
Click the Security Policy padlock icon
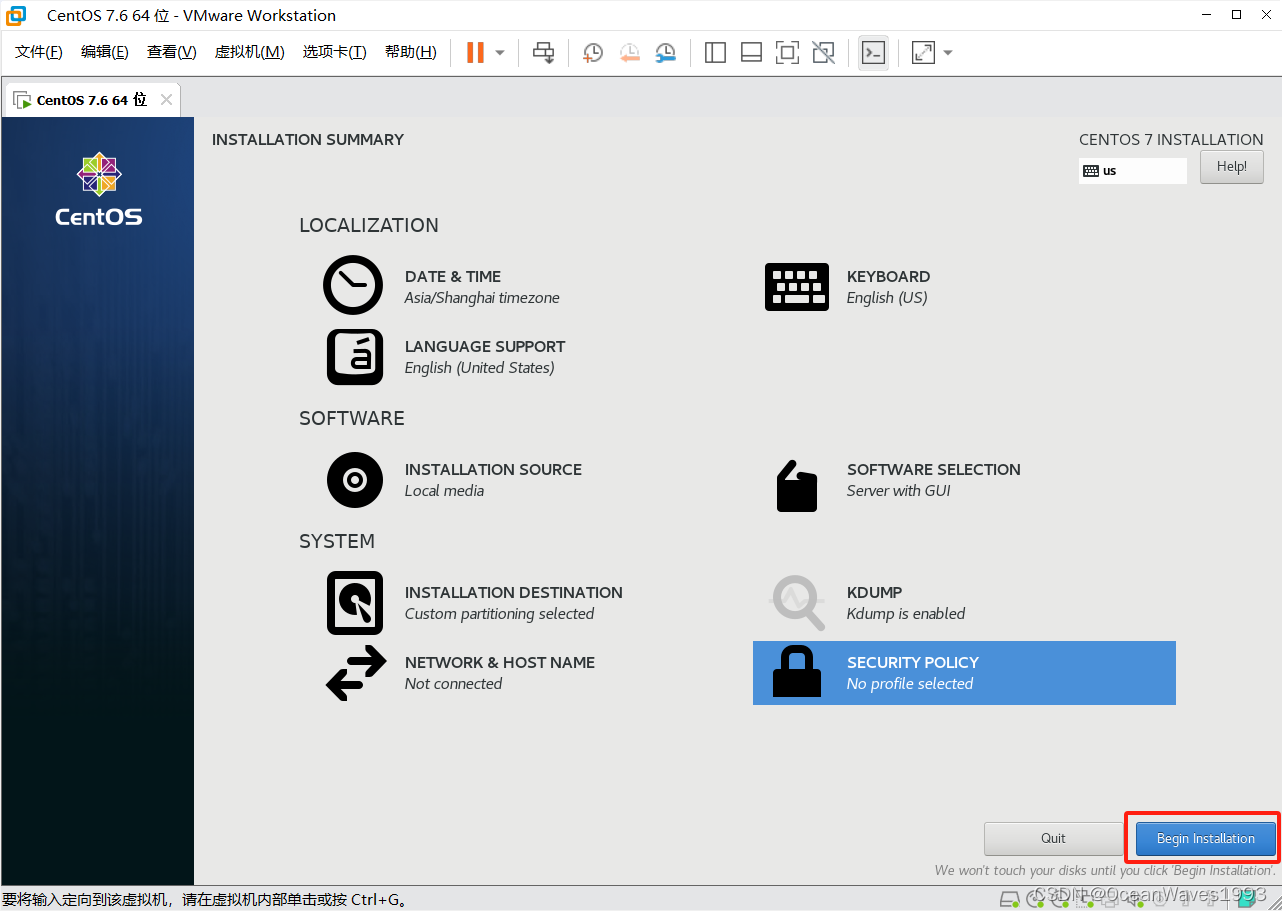click(797, 672)
